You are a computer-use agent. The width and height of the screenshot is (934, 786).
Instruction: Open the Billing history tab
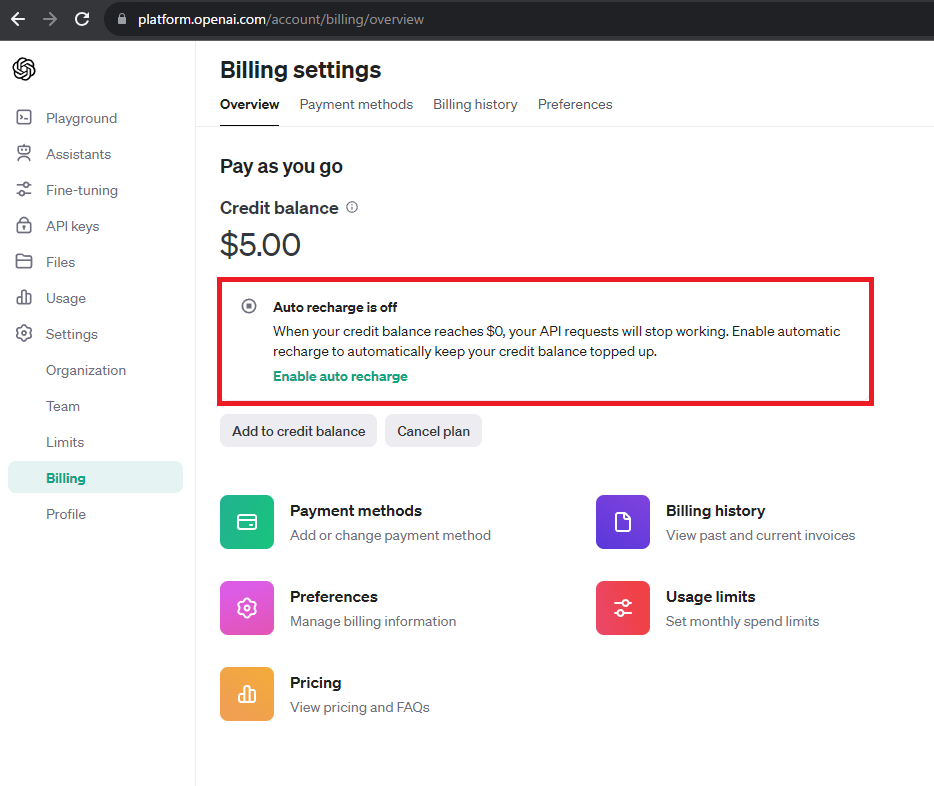(x=475, y=104)
